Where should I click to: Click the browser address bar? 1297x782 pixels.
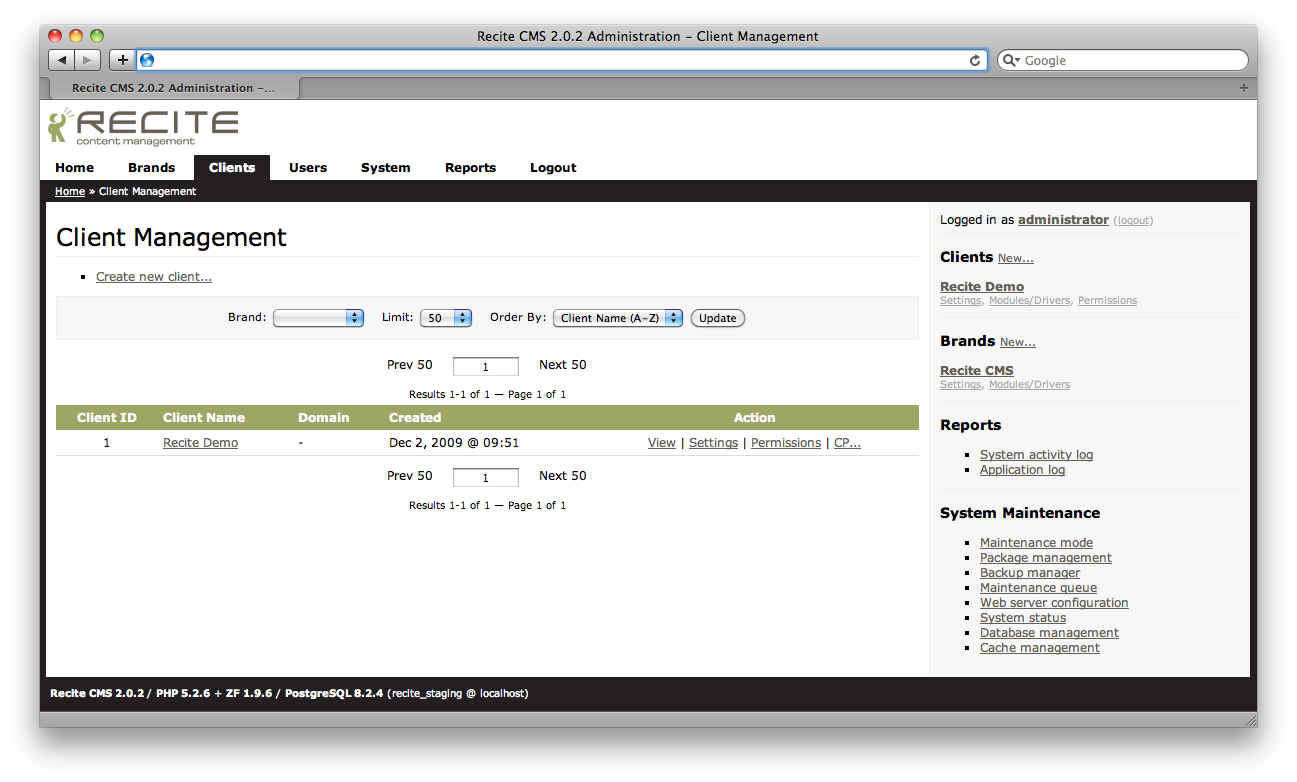[562, 60]
